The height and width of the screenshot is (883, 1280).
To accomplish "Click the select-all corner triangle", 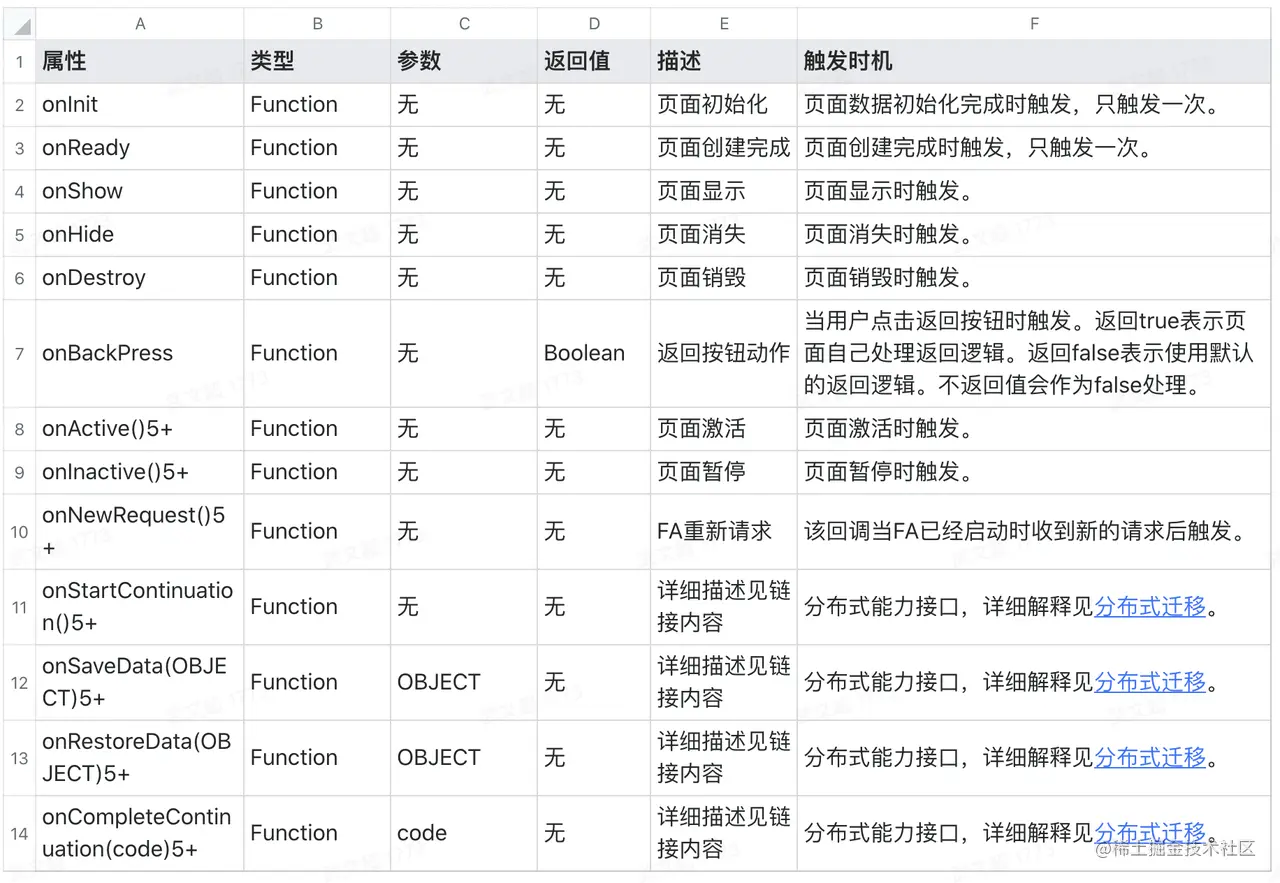I will coord(20,25).
